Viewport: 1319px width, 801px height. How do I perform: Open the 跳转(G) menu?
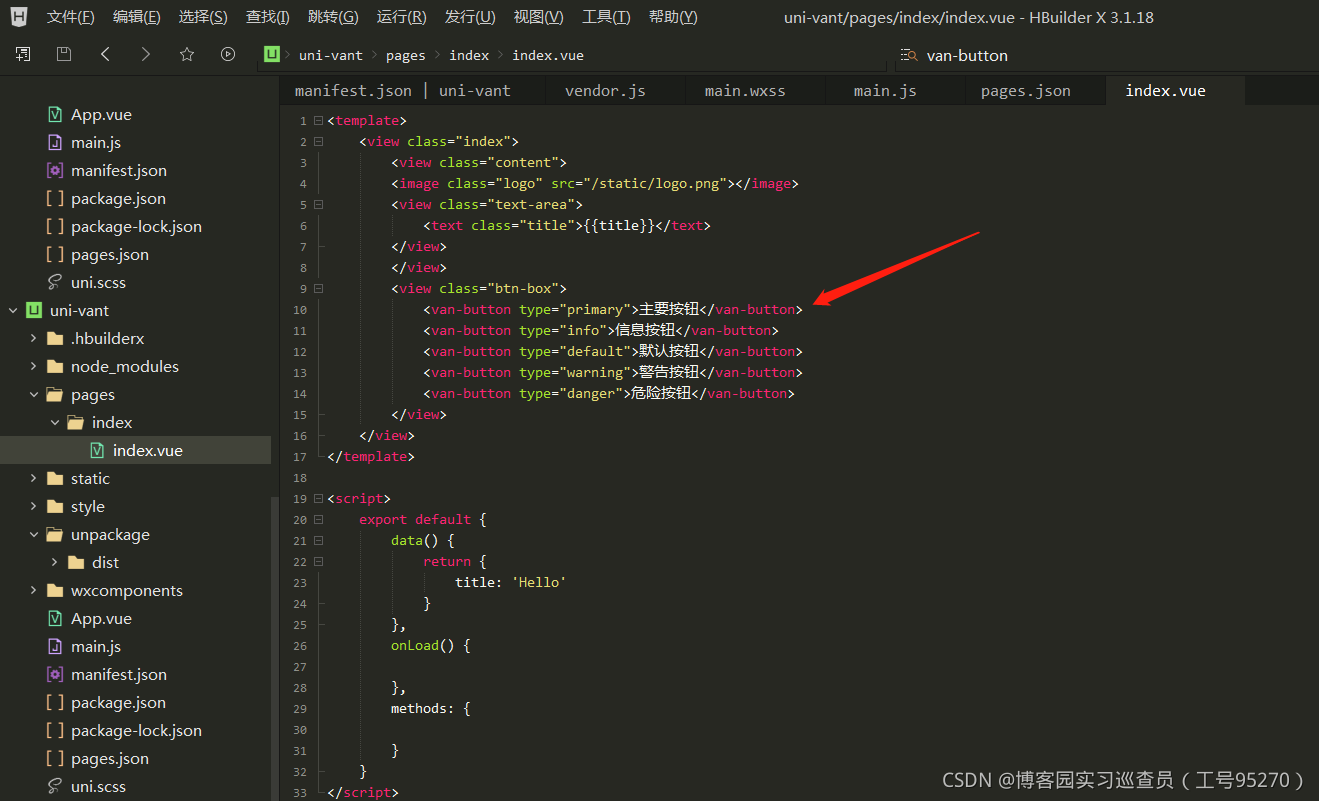[333, 17]
